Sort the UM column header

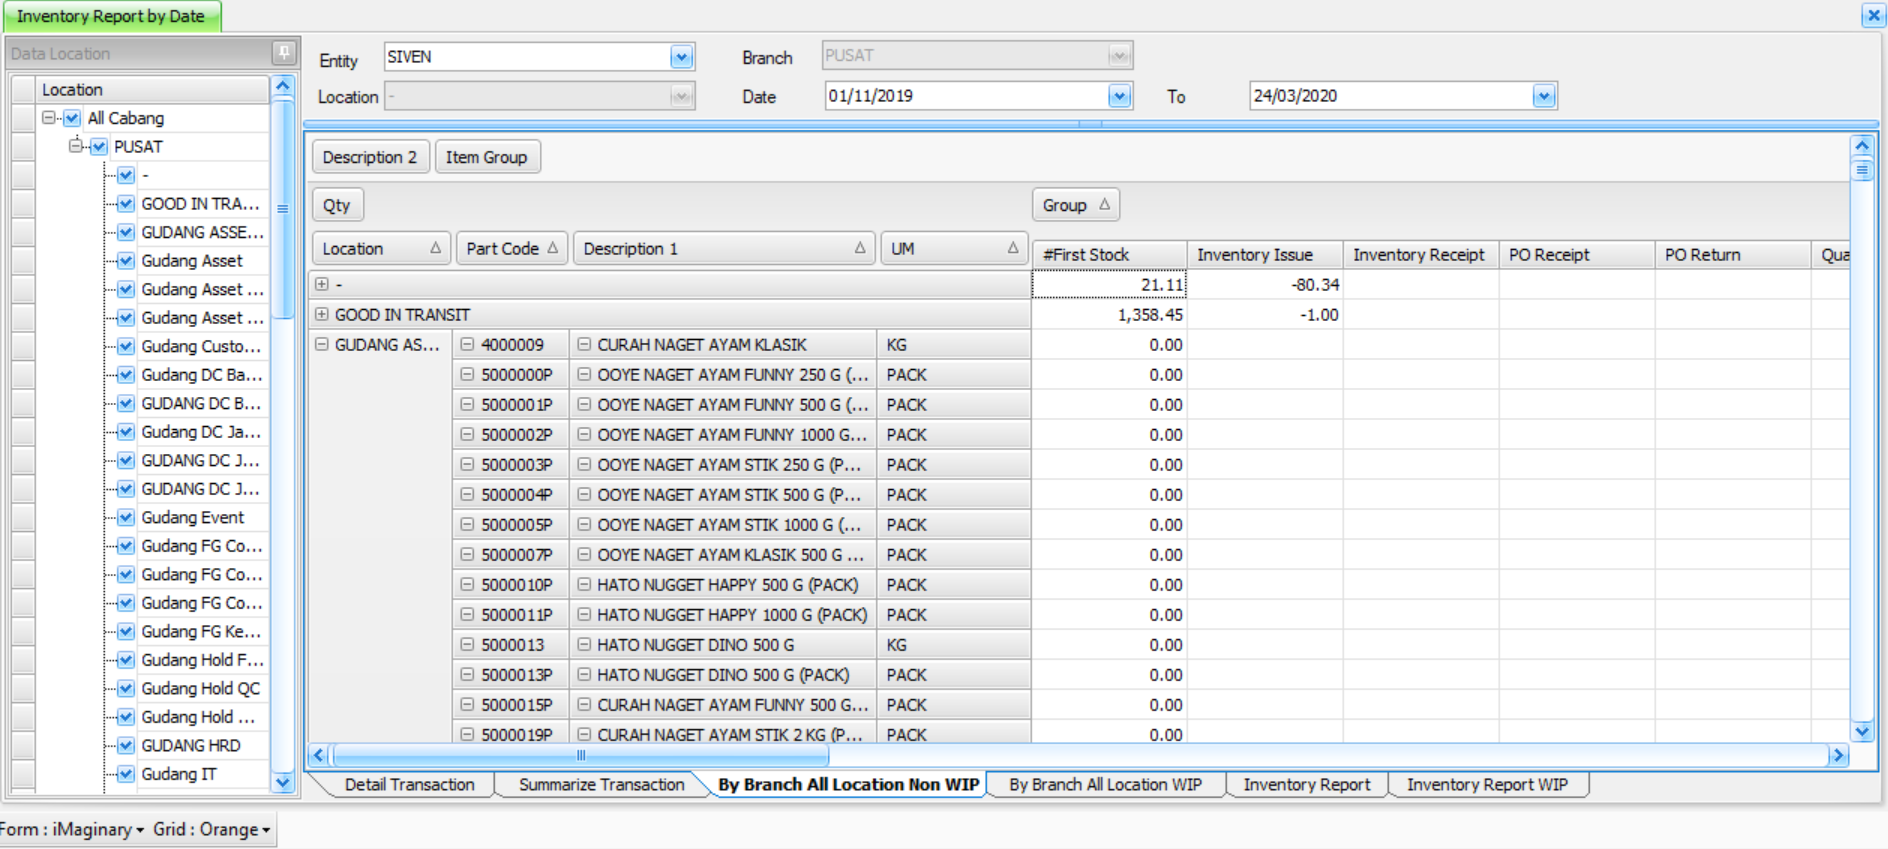(954, 248)
